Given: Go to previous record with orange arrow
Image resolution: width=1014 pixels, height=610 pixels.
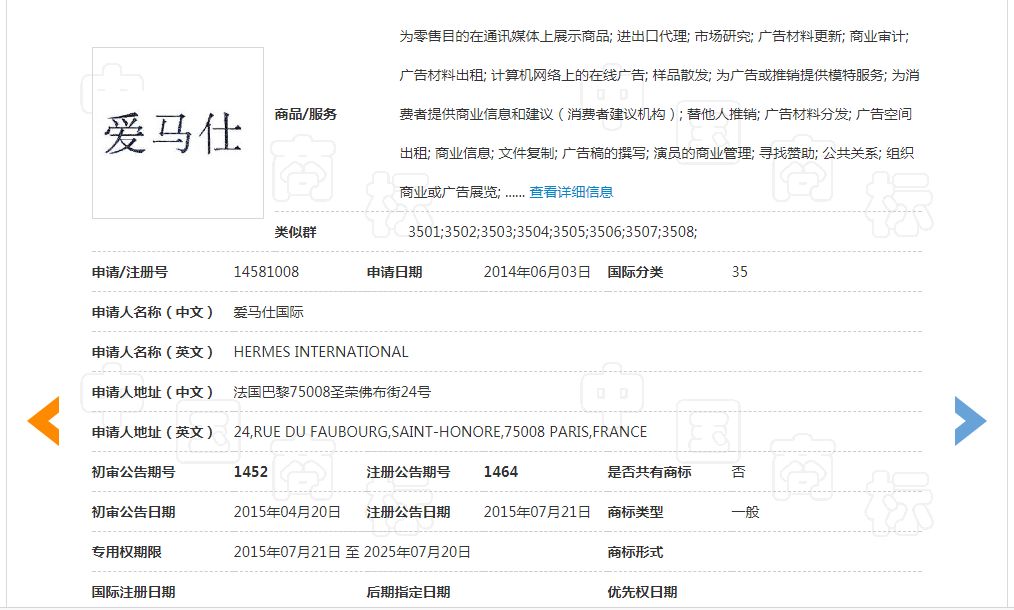Looking at the screenshot, I should click(x=43, y=420).
